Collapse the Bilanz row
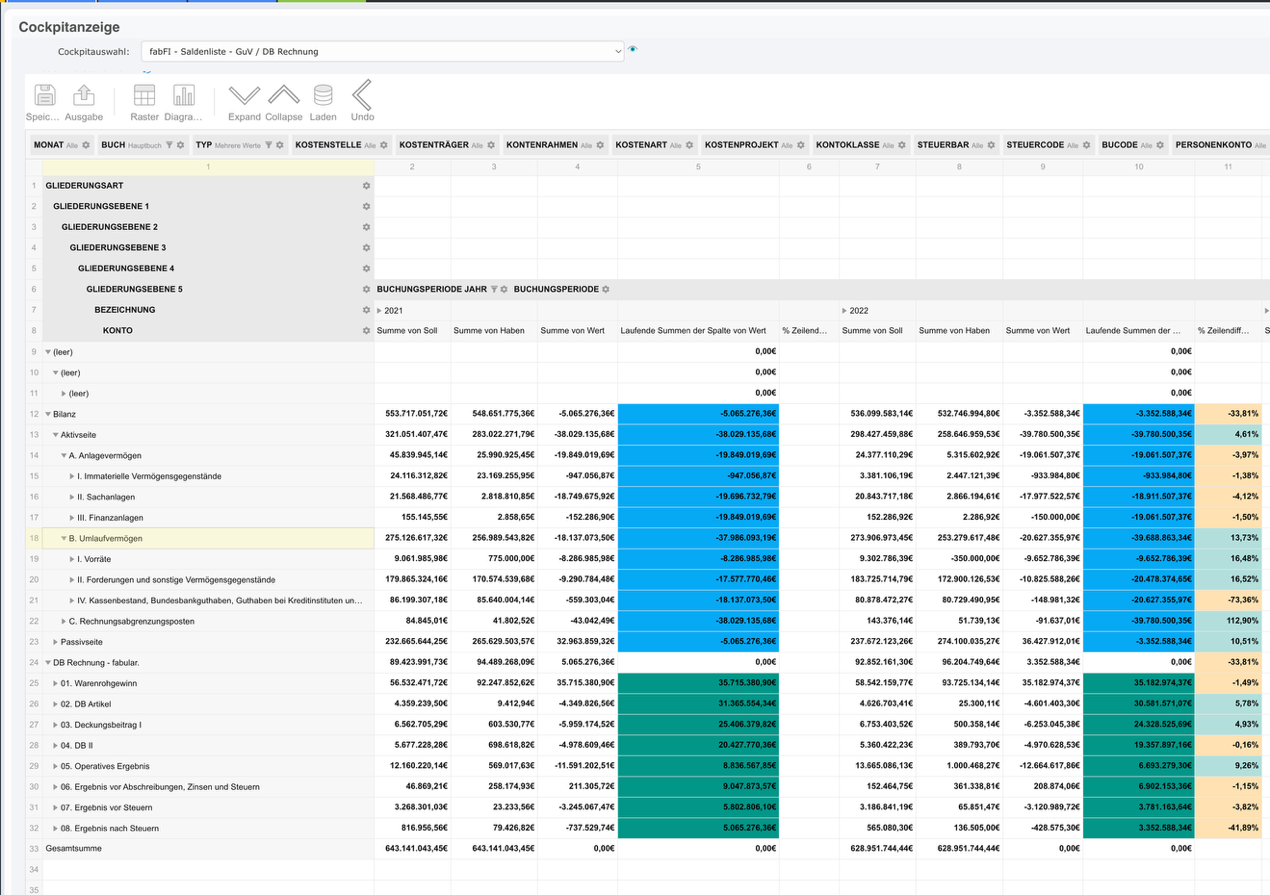1270x895 pixels. [x=48, y=413]
